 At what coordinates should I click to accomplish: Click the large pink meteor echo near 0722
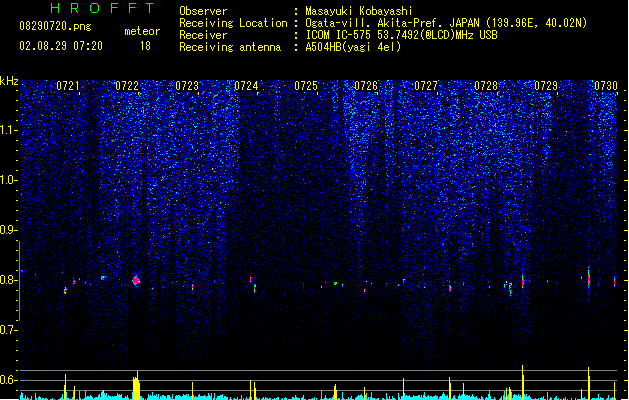pos(136,280)
